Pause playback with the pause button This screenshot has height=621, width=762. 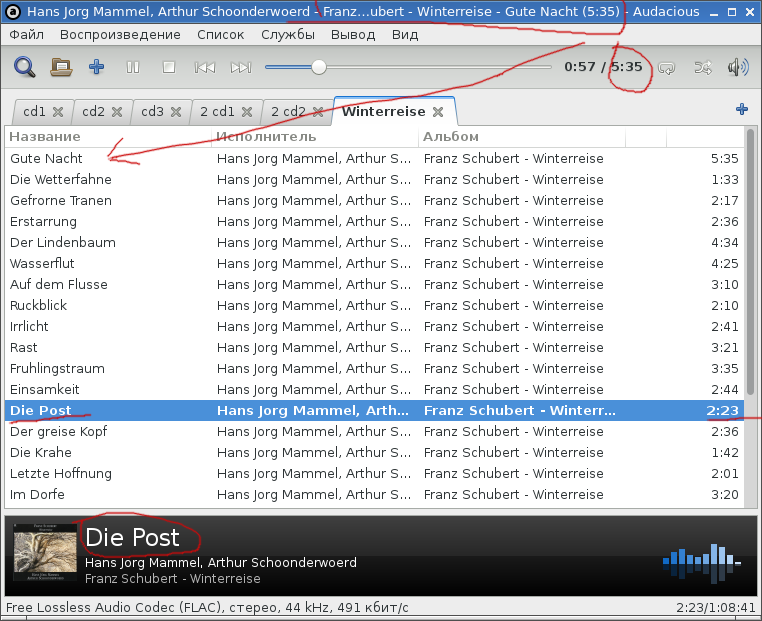click(x=133, y=67)
